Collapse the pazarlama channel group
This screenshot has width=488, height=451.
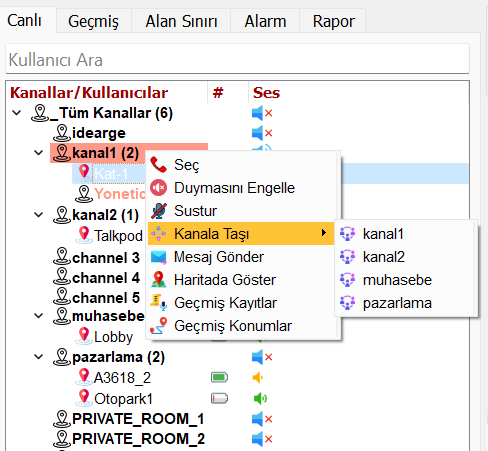[x=39, y=357]
